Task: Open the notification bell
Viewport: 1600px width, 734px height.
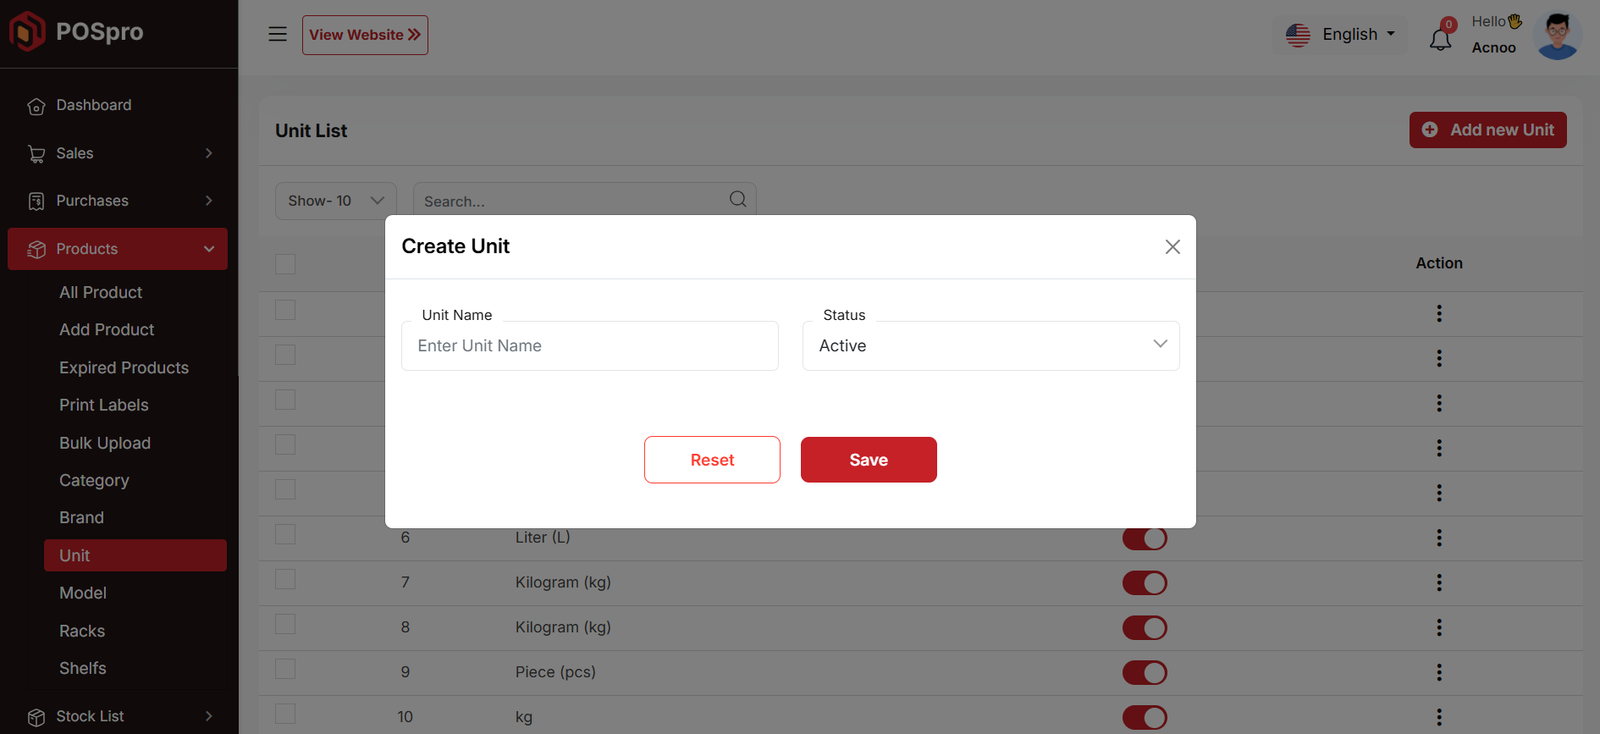Action: tap(1440, 39)
